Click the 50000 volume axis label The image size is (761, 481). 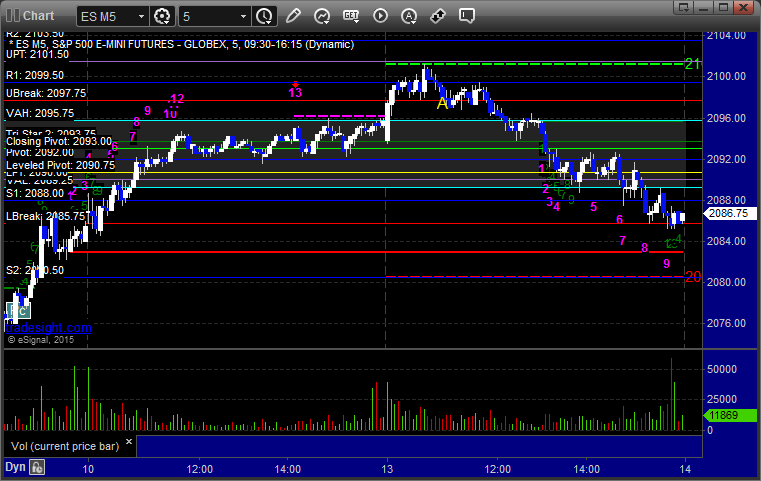pyautogui.click(x=722, y=369)
